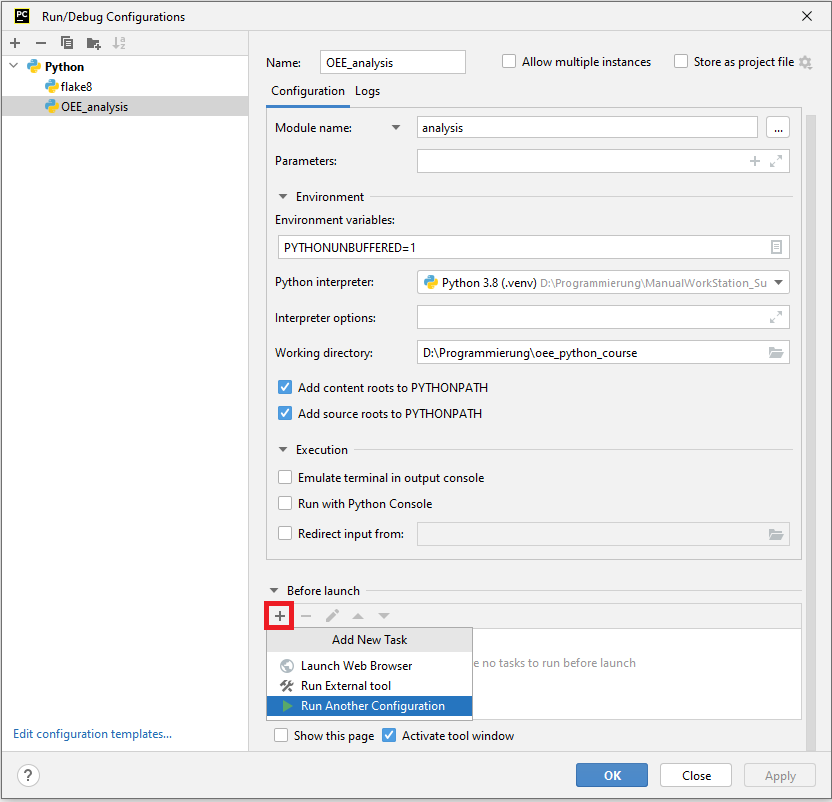Collapse the Environment section
832x802 pixels.
tap(281, 196)
